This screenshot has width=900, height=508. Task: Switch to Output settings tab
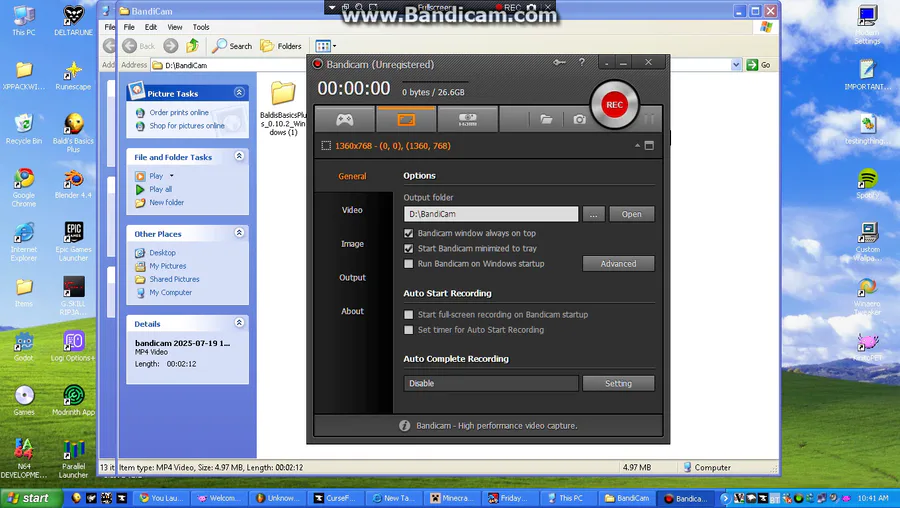click(x=352, y=277)
